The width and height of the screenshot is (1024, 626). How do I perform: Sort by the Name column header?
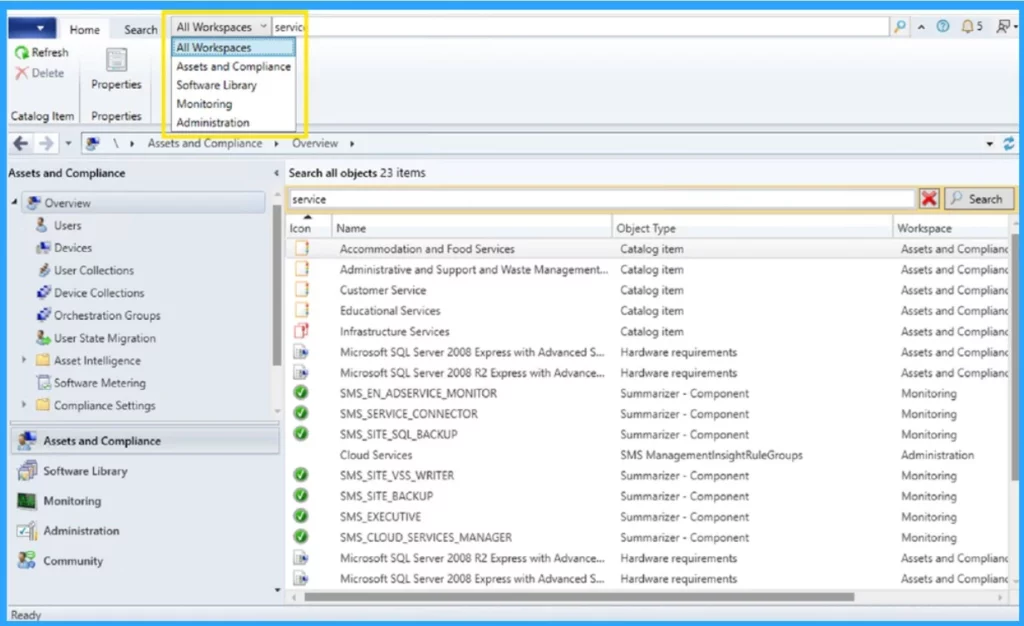pyautogui.click(x=472, y=228)
